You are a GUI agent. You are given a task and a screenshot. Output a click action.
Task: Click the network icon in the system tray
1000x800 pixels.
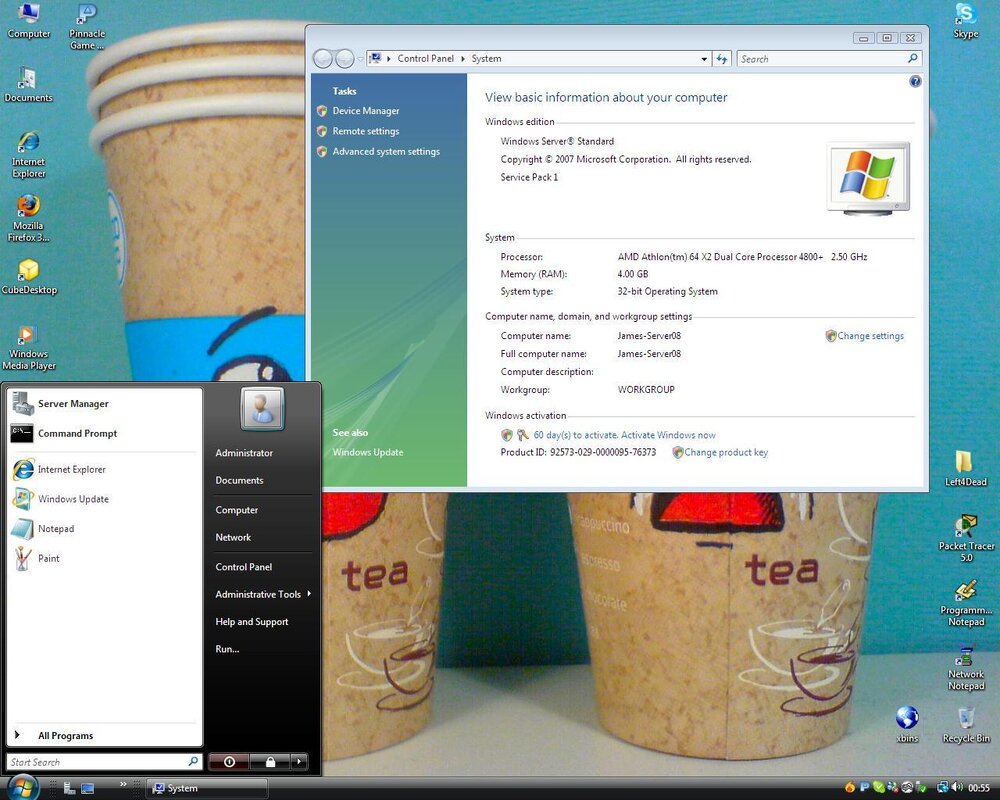tap(943, 788)
